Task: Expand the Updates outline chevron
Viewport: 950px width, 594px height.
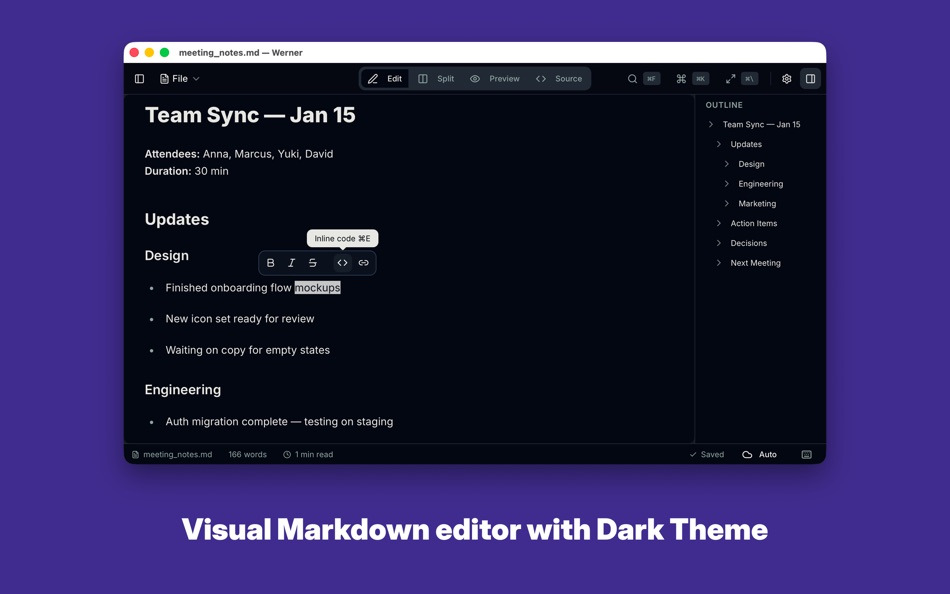Action: [719, 144]
